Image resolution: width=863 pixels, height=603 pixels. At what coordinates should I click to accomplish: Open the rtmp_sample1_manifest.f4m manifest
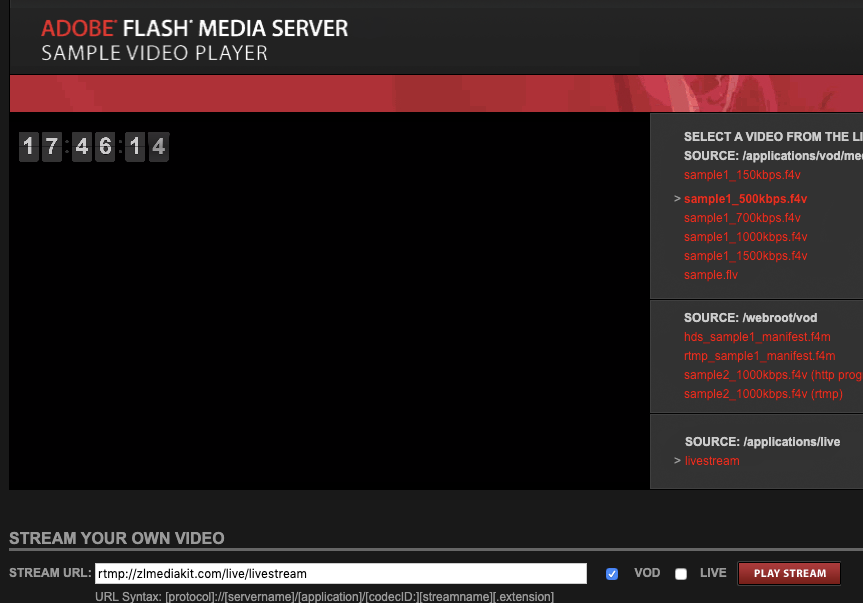coord(759,355)
